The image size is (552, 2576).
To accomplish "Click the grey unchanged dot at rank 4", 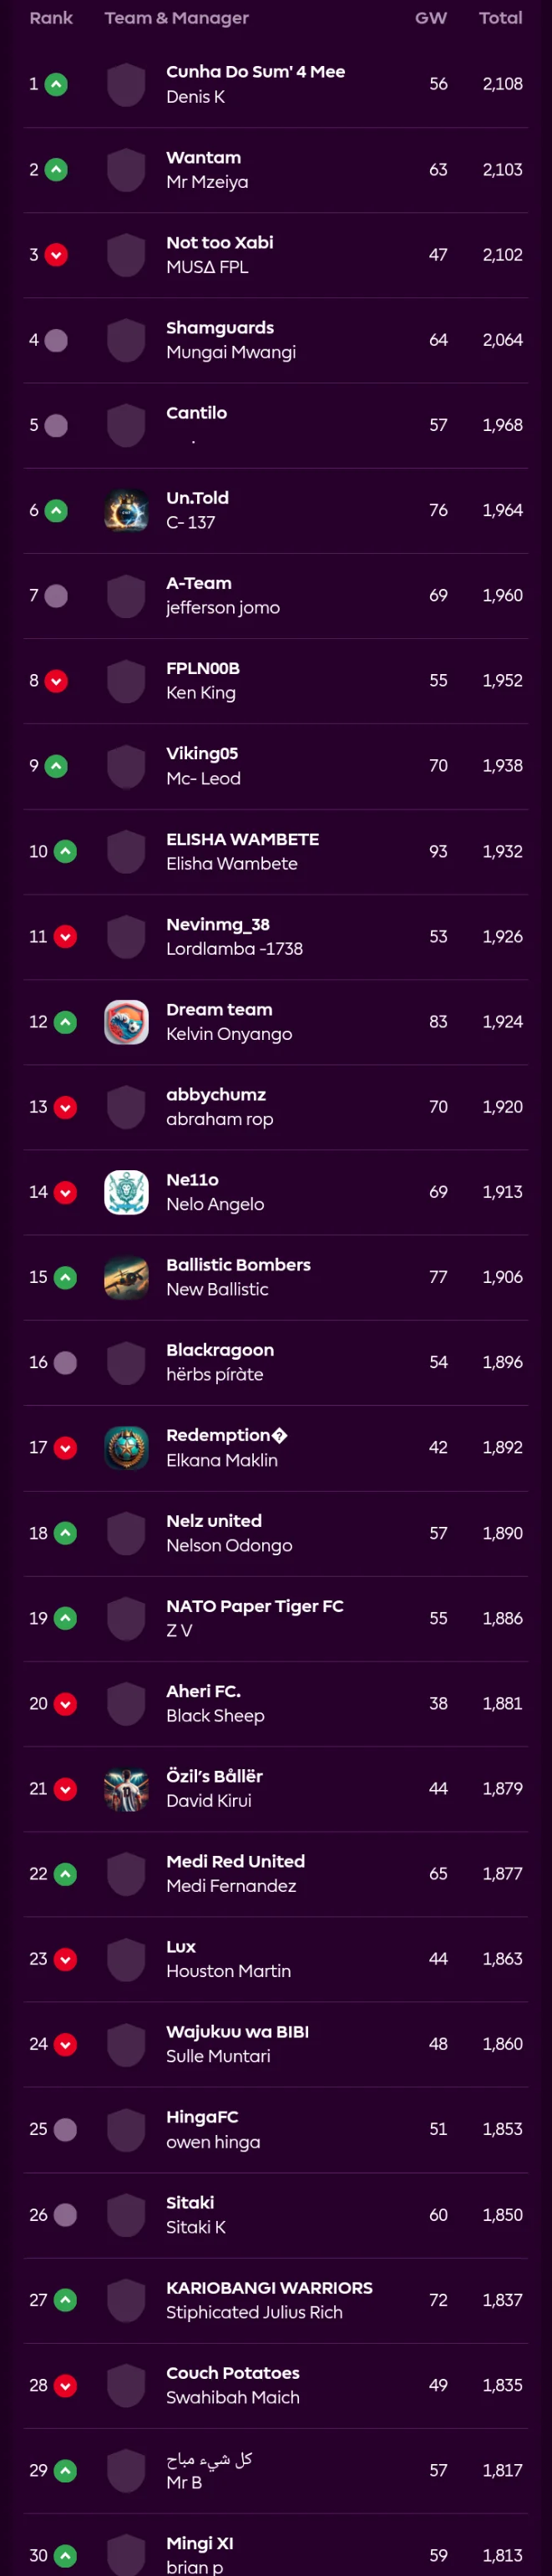I will point(57,340).
